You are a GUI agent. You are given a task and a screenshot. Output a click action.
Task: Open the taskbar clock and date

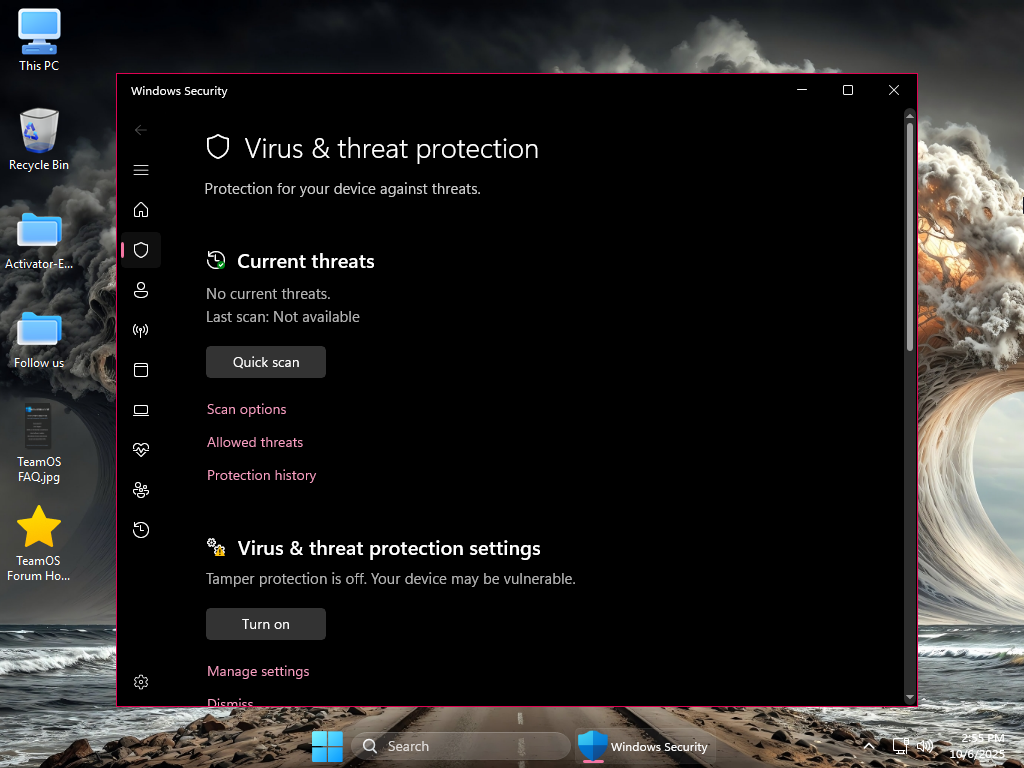[979, 746]
